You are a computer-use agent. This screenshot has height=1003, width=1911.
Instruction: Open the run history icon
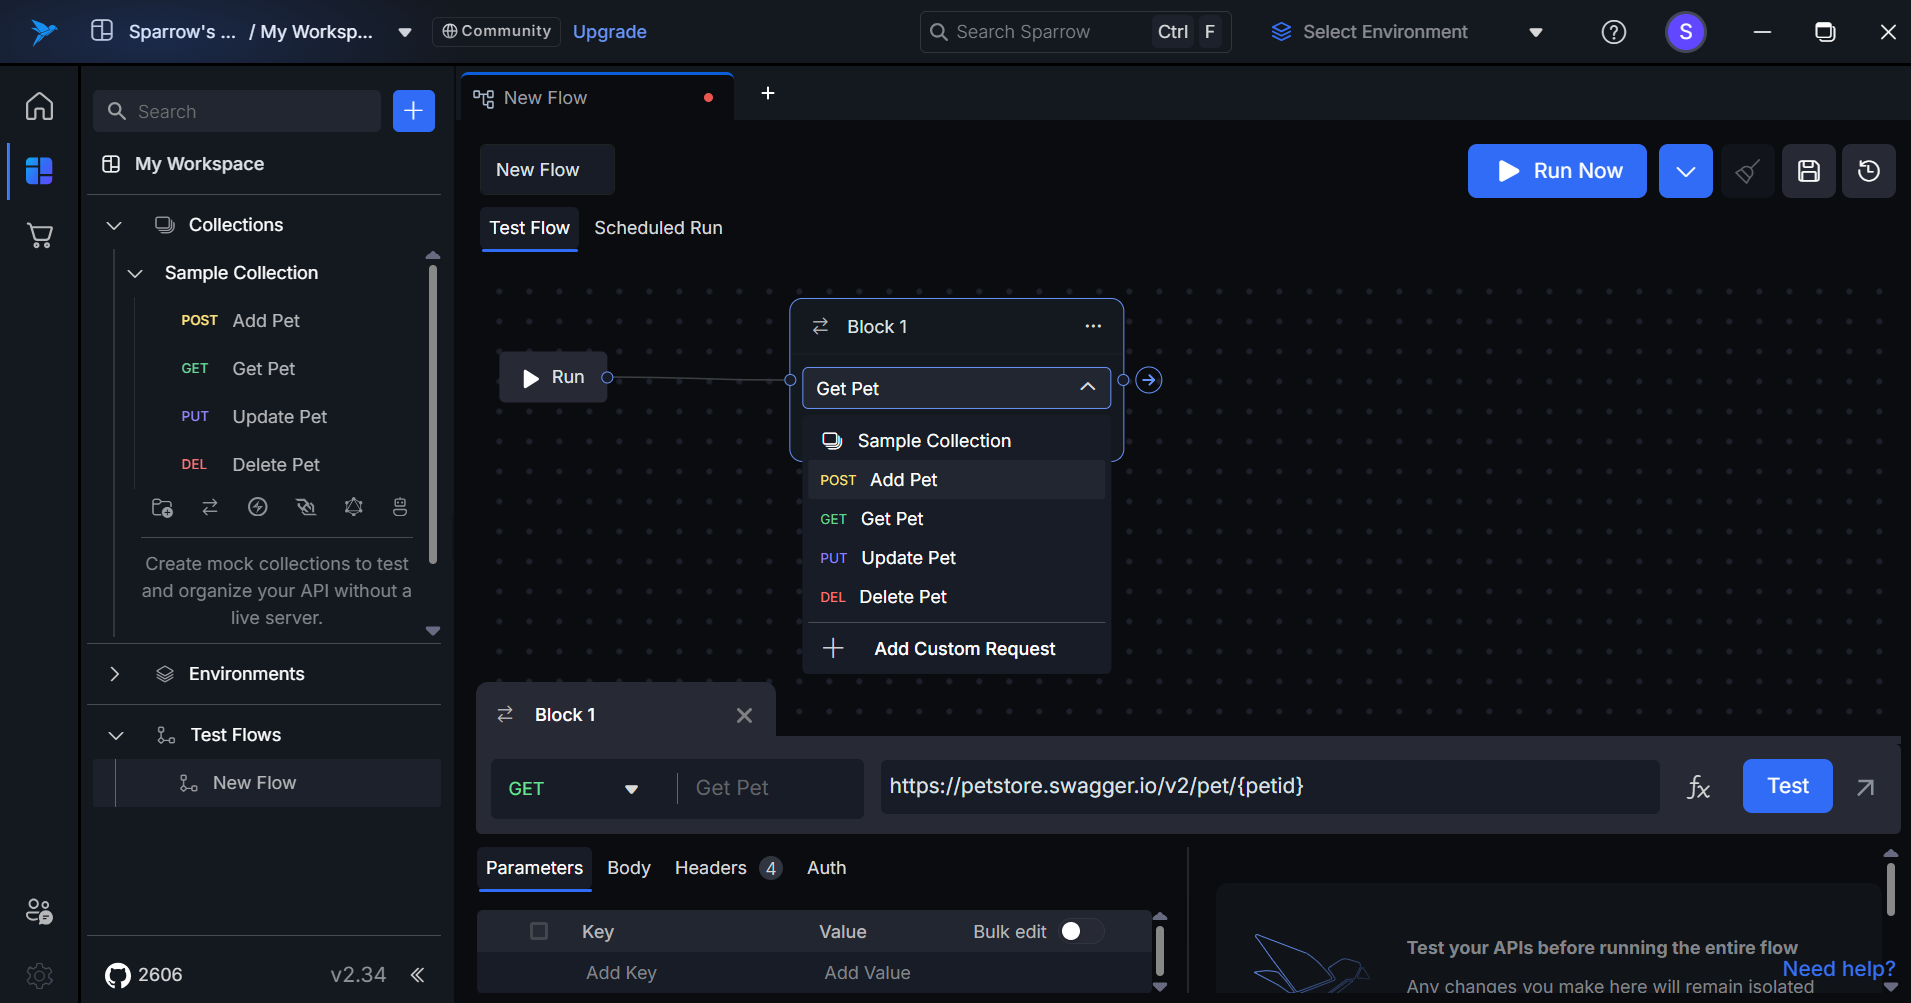[x=1868, y=171]
